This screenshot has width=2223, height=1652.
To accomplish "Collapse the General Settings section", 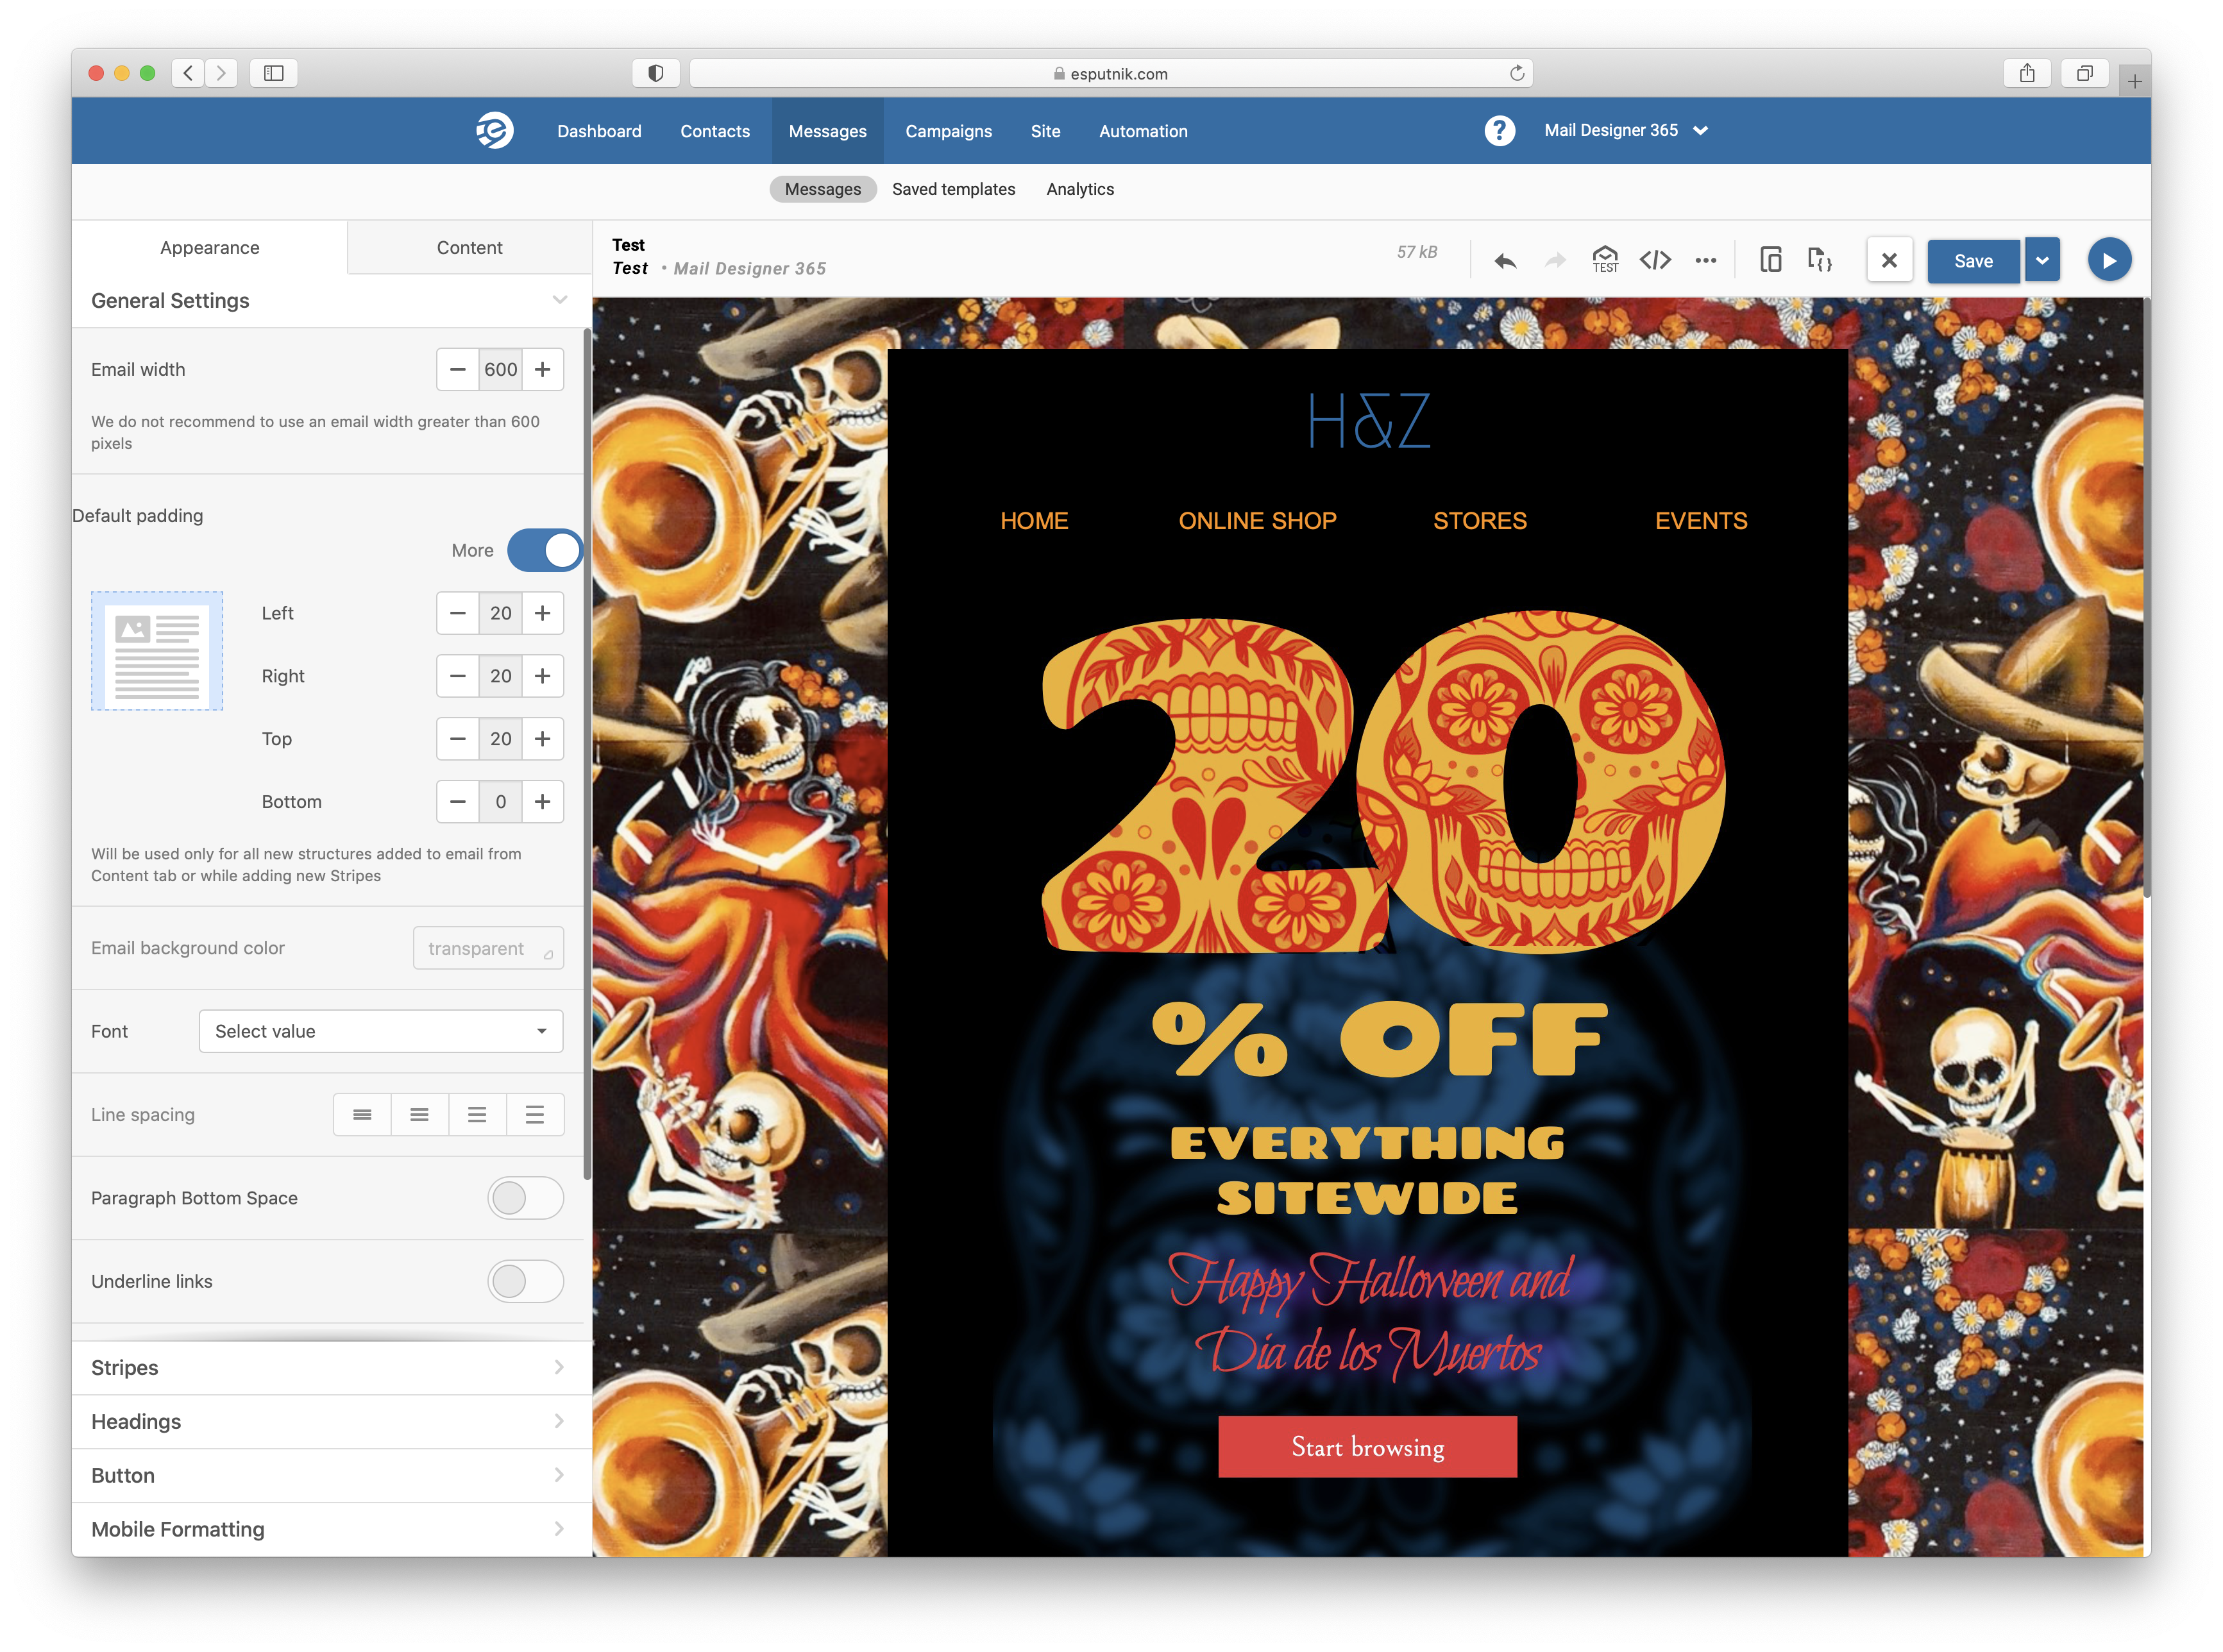I will (x=560, y=300).
